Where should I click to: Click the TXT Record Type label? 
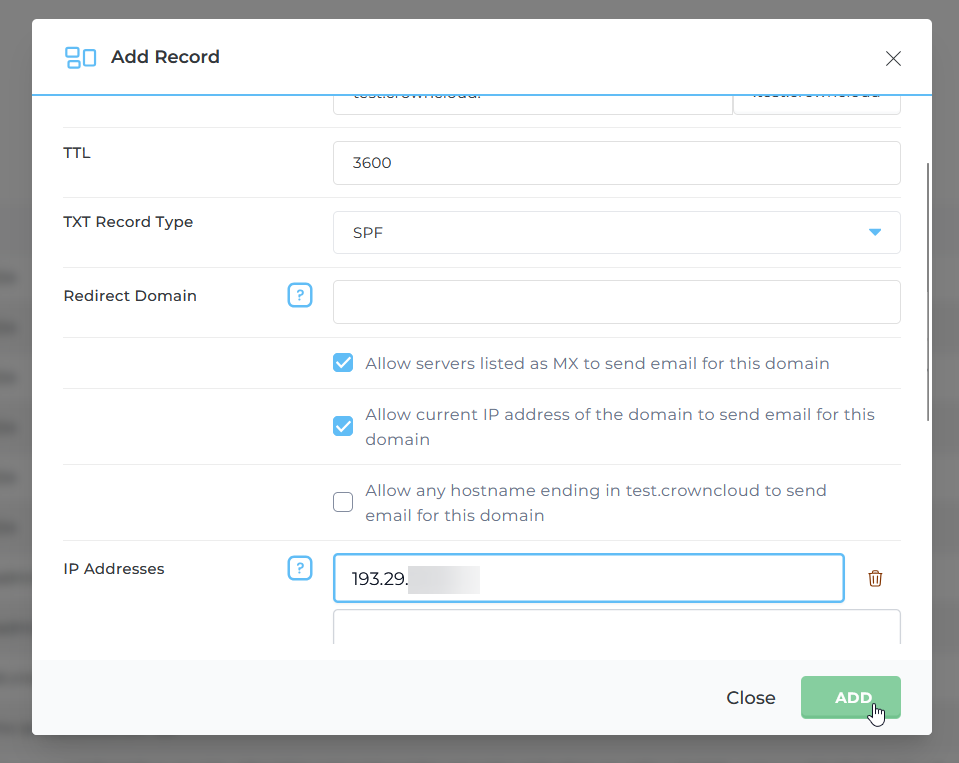[128, 222]
